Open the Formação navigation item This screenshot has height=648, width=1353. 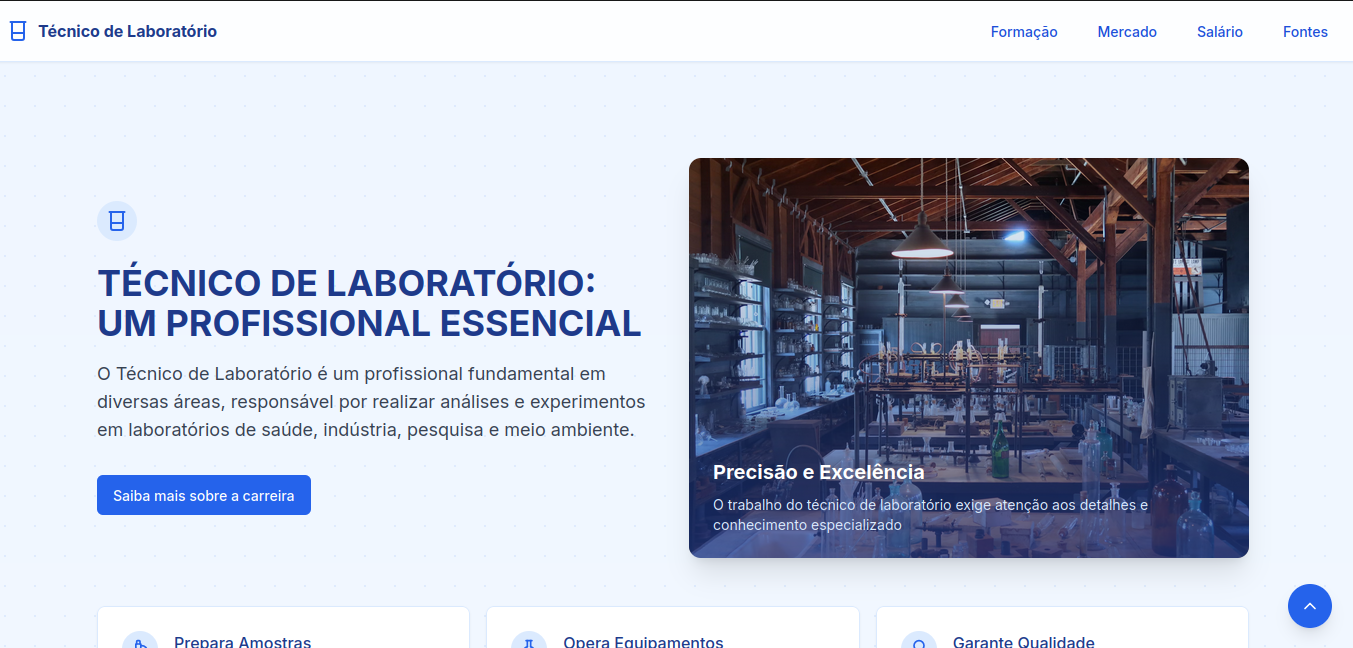(x=1024, y=31)
